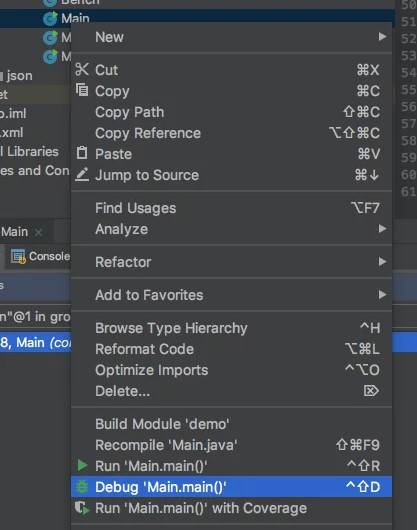Select Main class in project tree
Viewport: 417px width, 530px height.
pos(75,18)
